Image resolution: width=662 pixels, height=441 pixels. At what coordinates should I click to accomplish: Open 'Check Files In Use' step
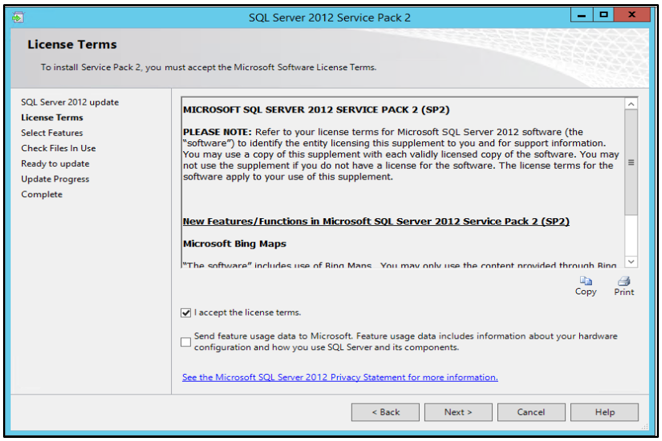click(x=58, y=148)
